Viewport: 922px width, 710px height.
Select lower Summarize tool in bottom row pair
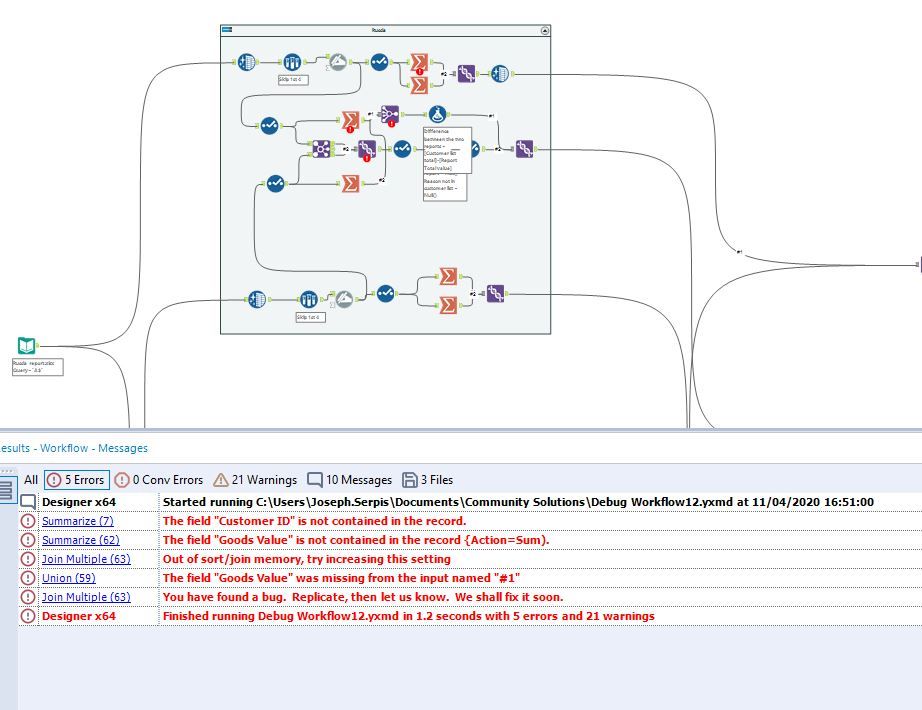(x=448, y=305)
